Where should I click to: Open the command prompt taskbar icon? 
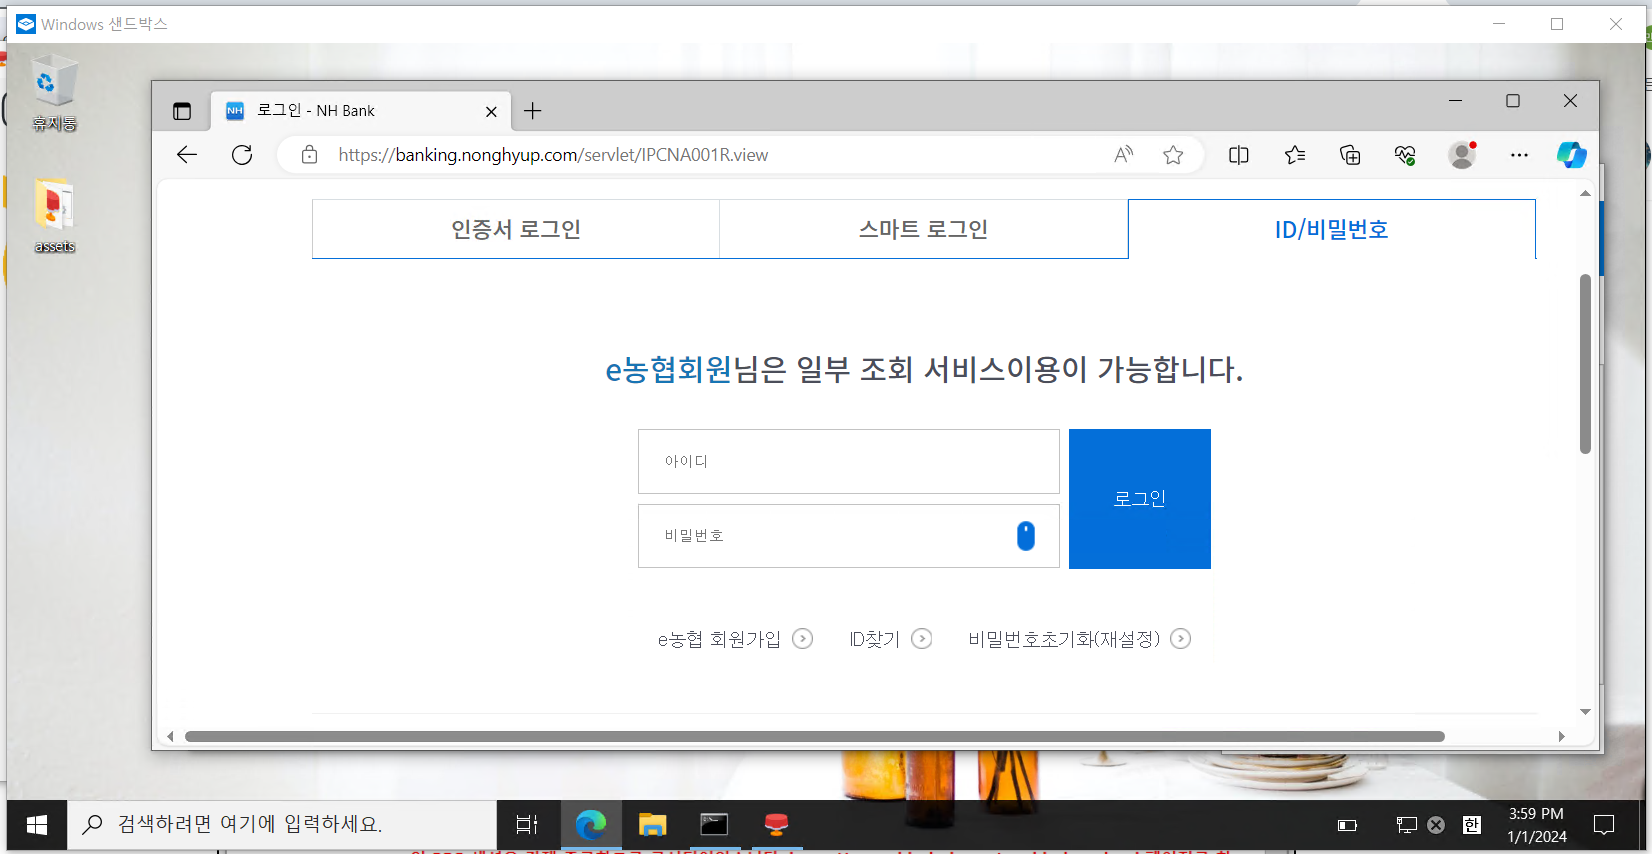[714, 825]
